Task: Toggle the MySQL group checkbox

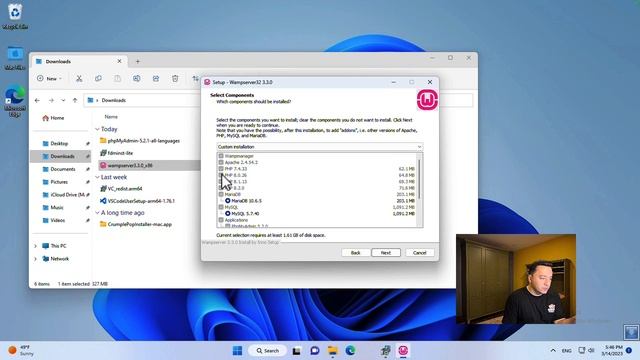Action: (221, 207)
